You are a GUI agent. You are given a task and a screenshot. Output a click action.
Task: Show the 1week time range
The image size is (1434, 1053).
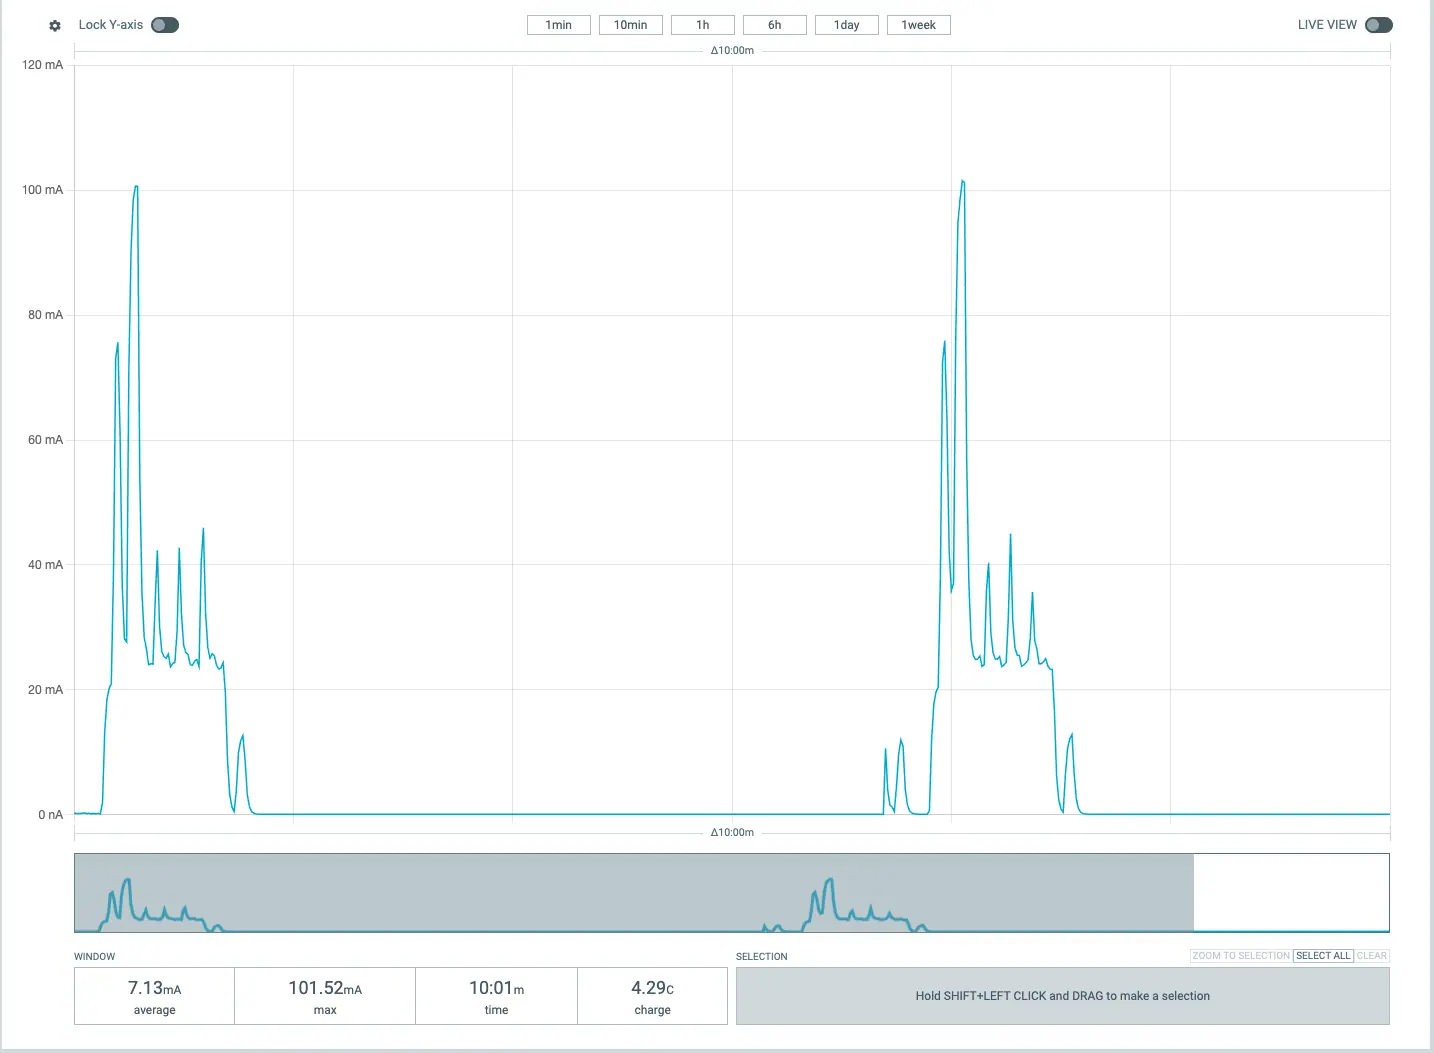918,25
